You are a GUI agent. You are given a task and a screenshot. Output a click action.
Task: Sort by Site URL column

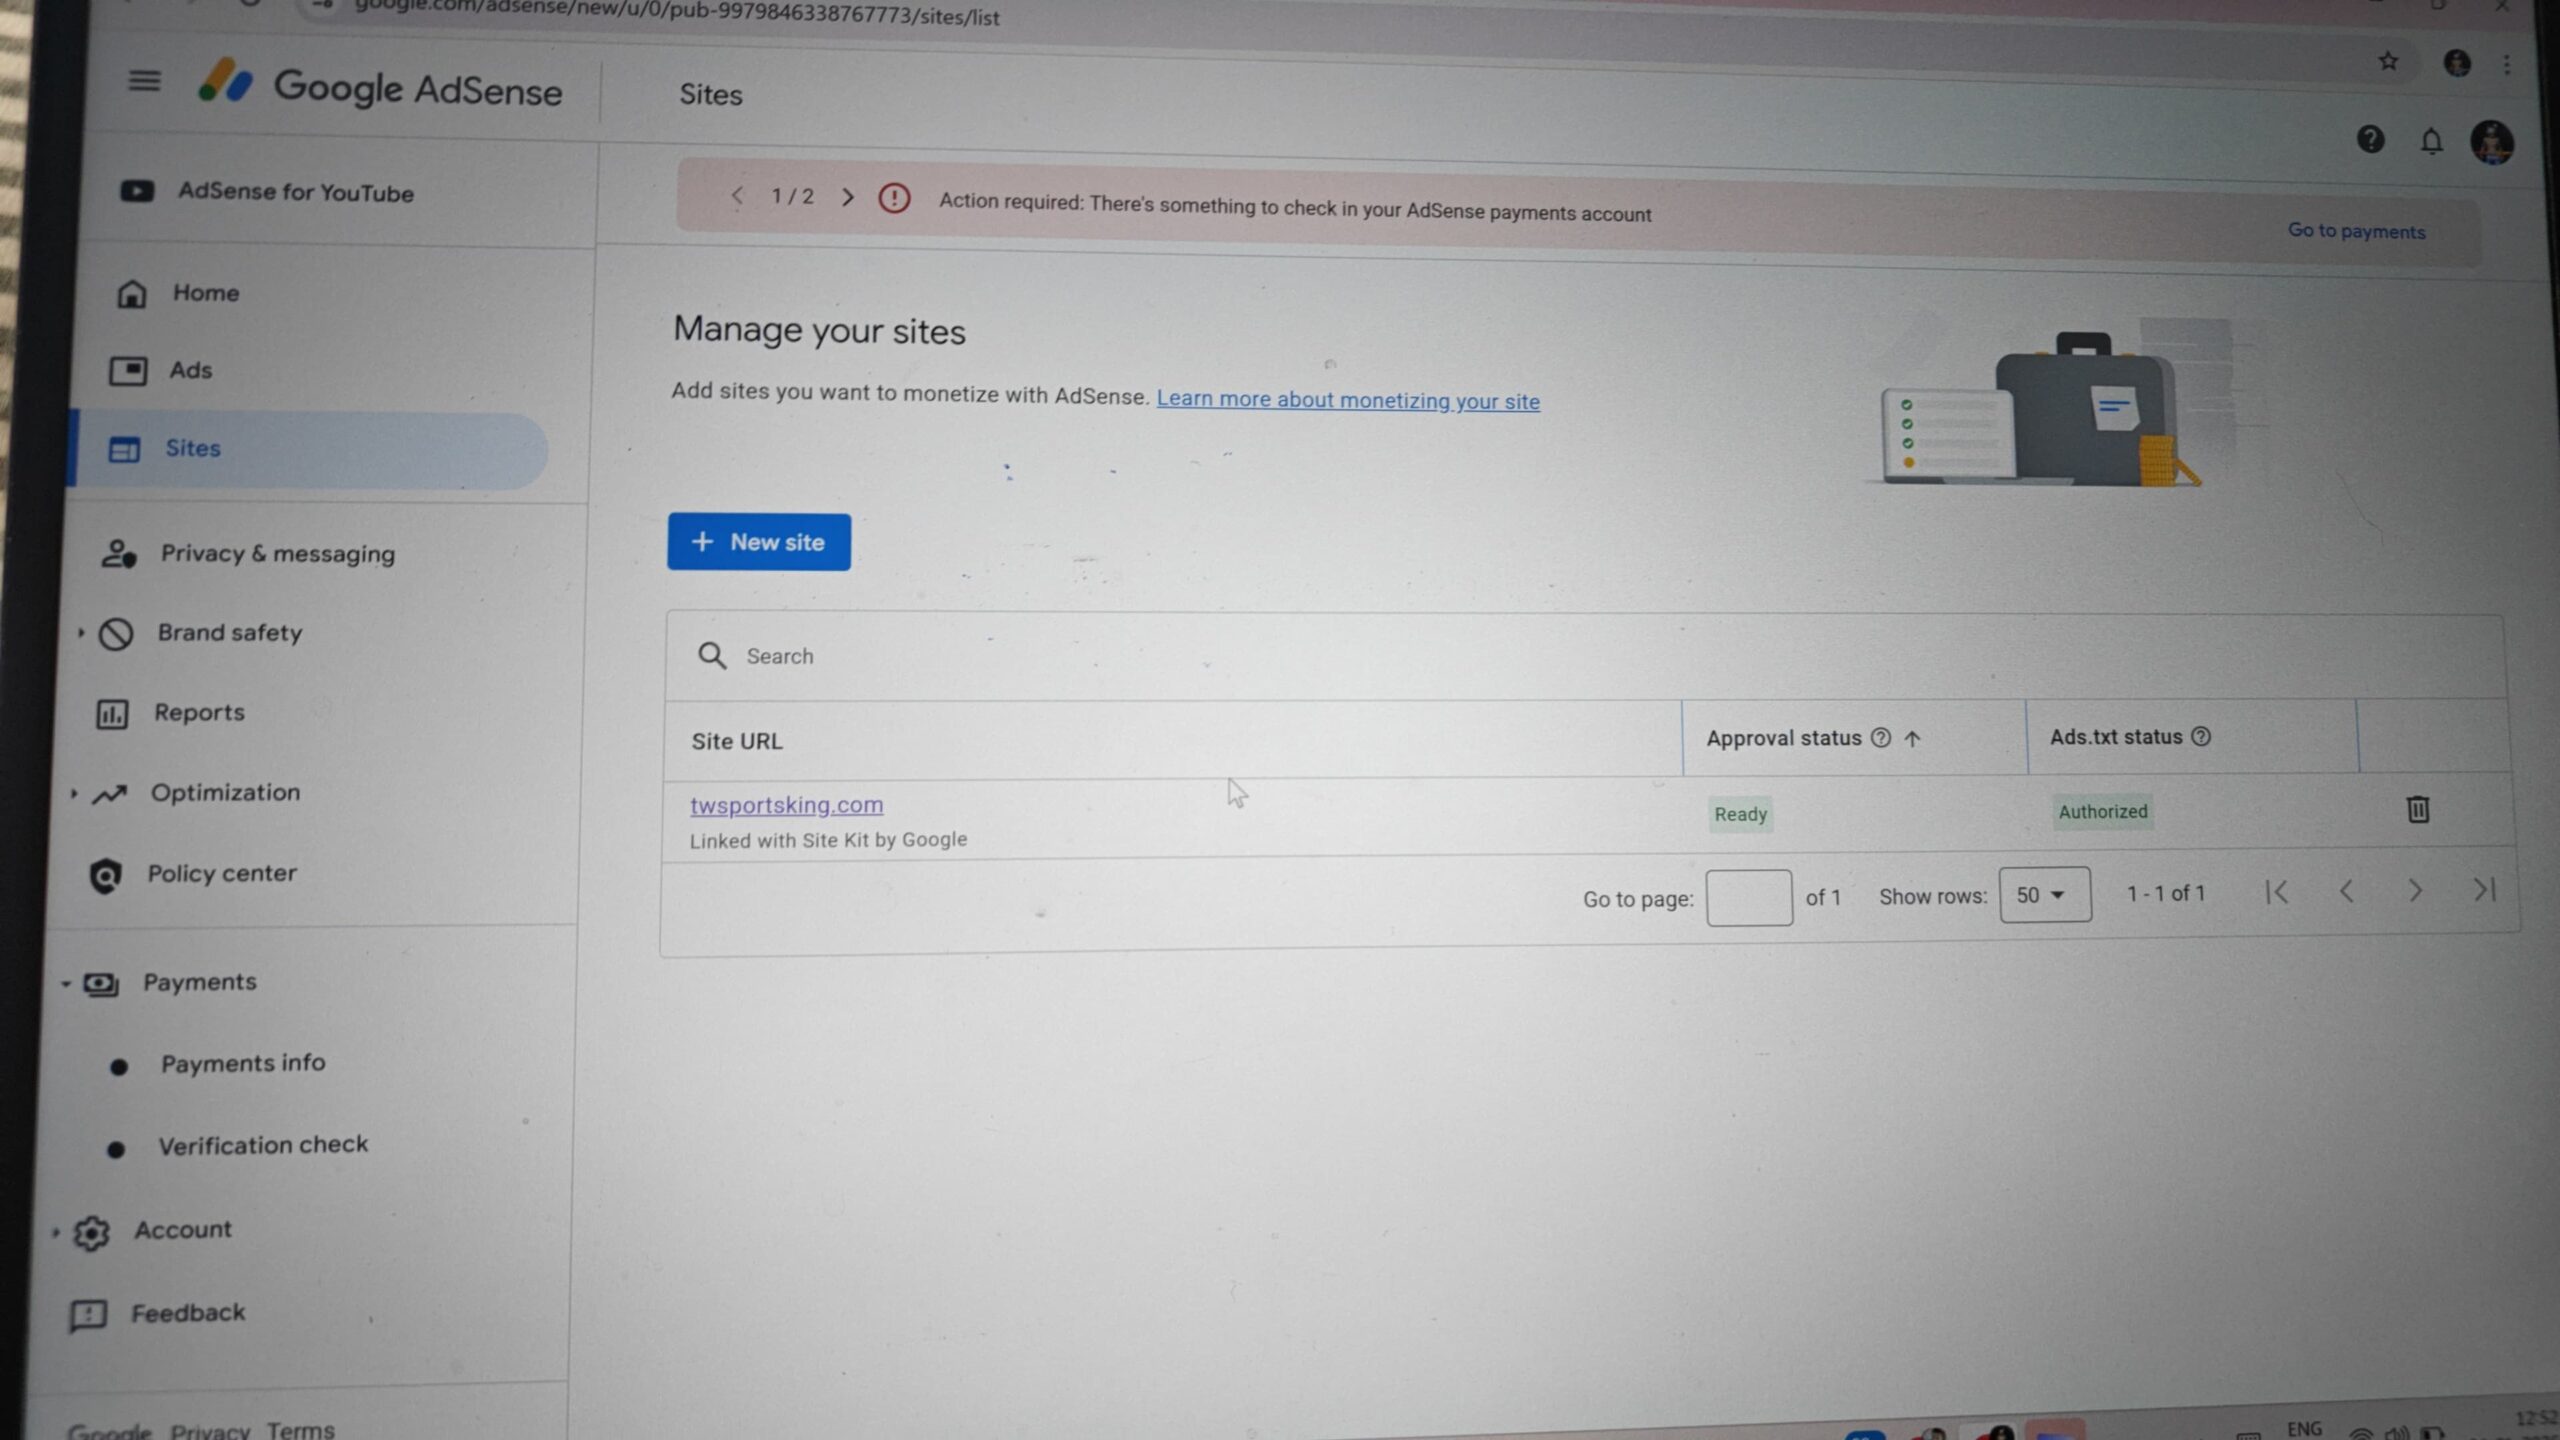(737, 741)
